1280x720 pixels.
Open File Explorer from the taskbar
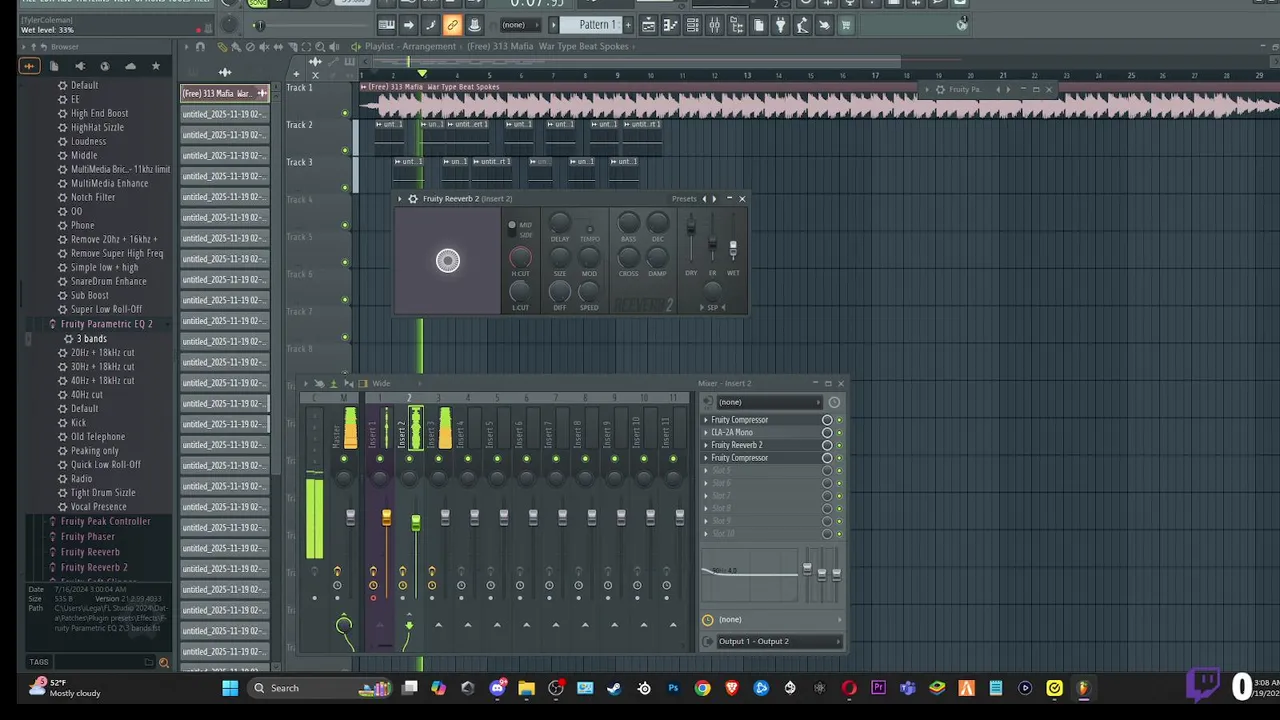[526, 688]
